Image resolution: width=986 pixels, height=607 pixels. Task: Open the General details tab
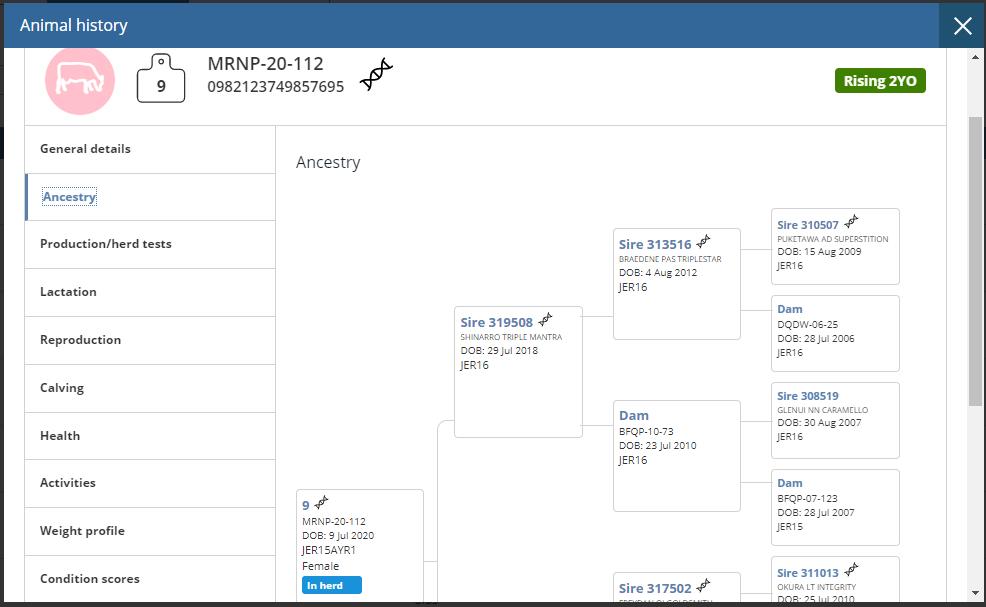click(86, 149)
